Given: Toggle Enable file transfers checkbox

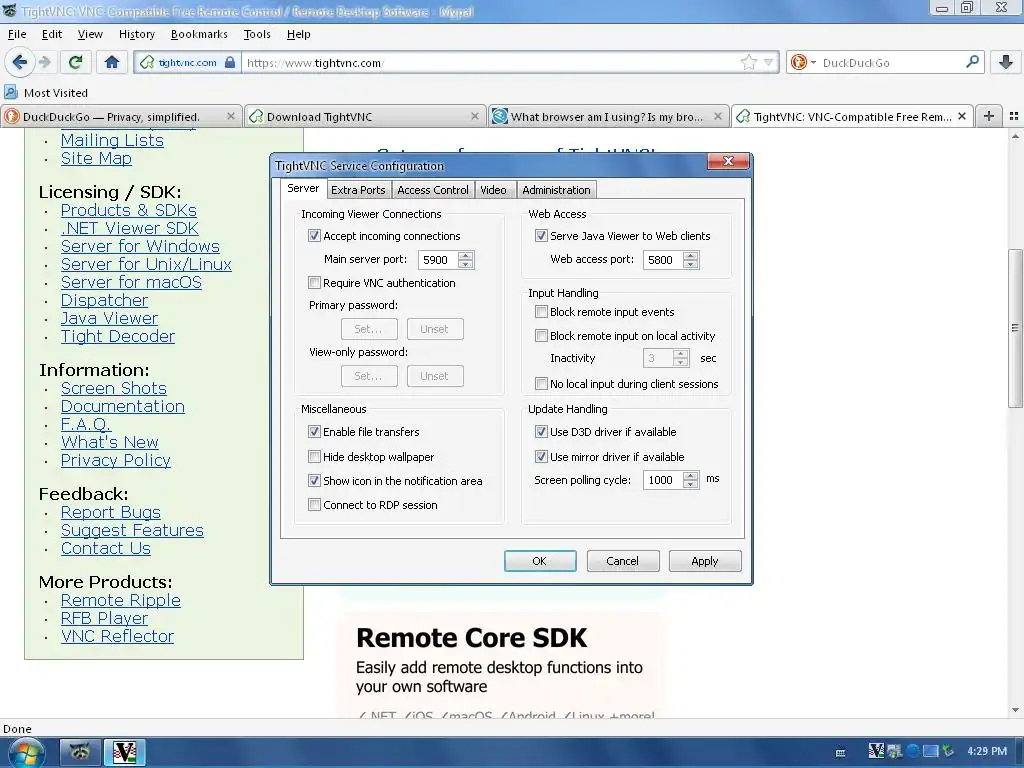Looking at the screenshot, I should click(x=314, y=432).
